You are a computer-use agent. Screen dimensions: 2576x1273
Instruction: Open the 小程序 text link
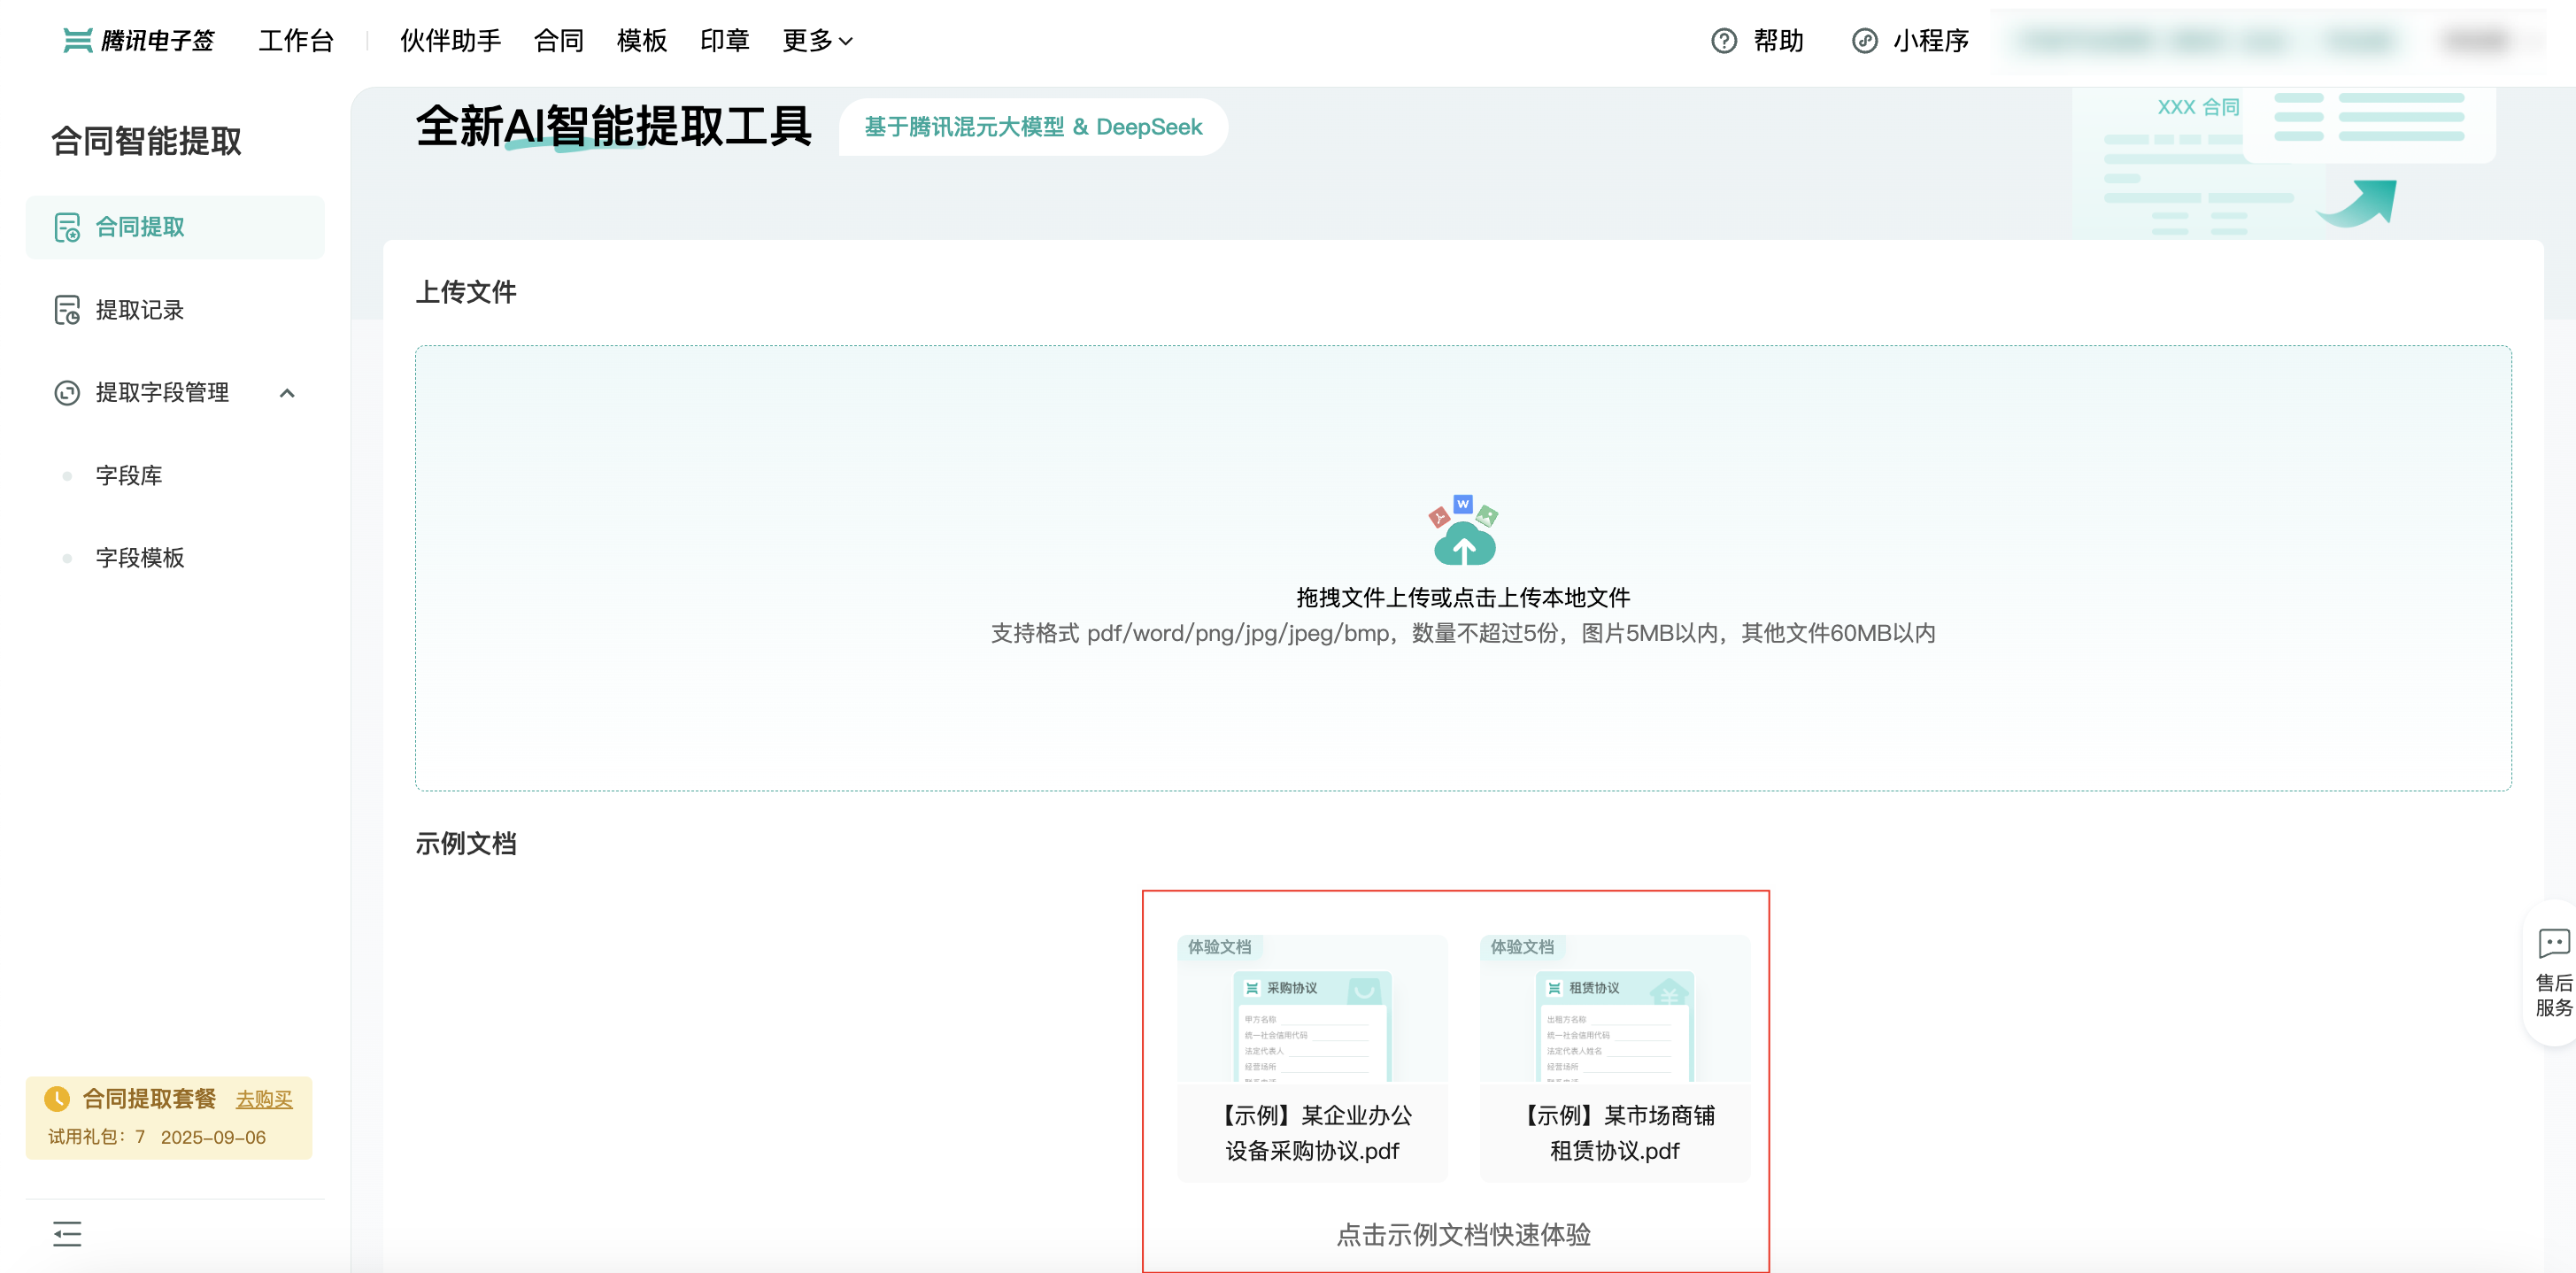(1930, 41)
